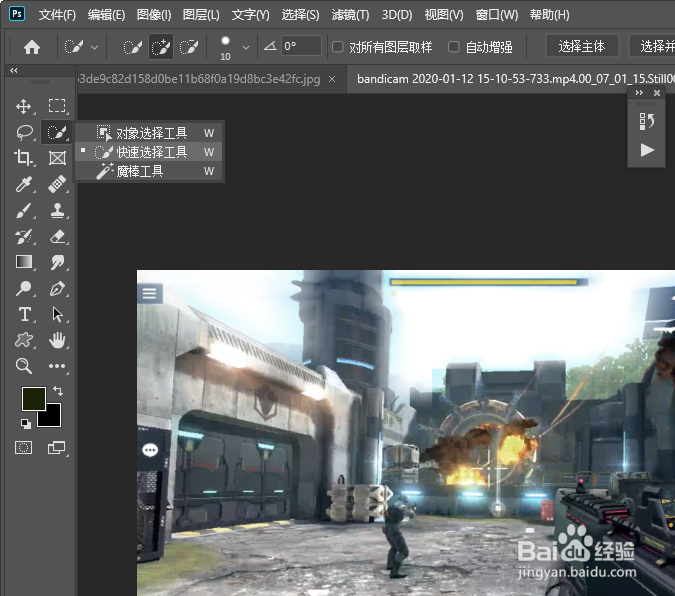This screenshot has height=596, width=675.
Task: Choose Add to Selection mode
Action: 161,47
